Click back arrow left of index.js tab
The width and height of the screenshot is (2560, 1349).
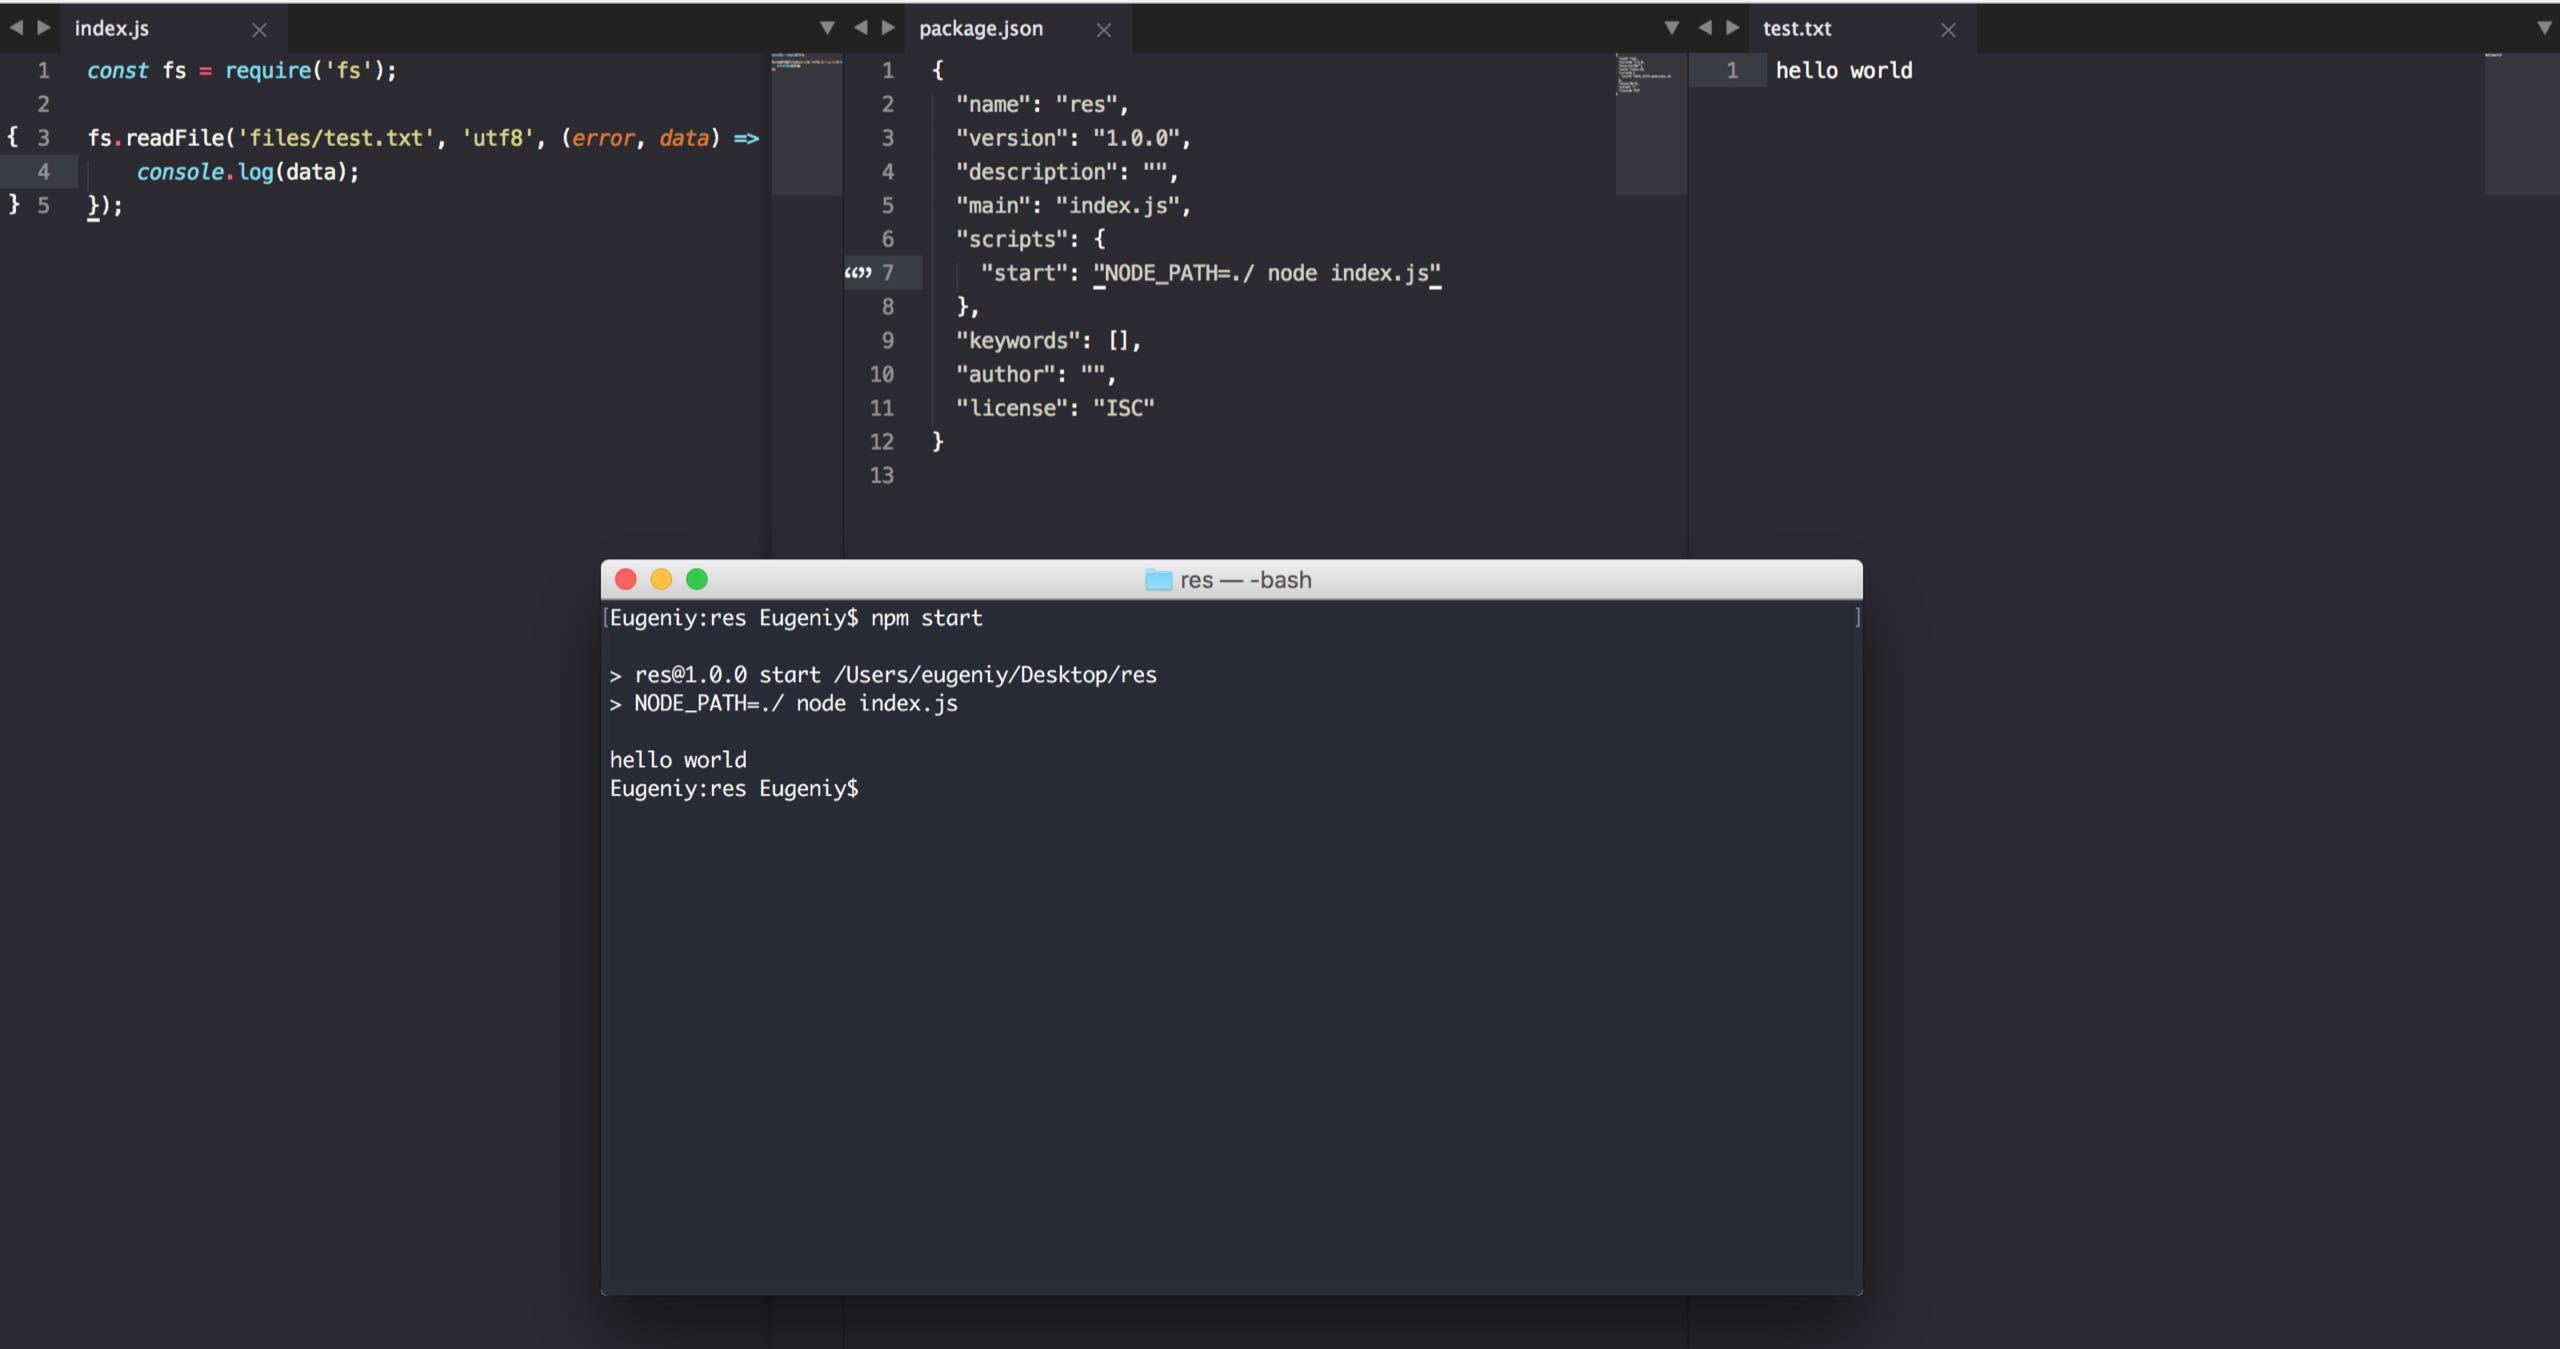pyautogui.click(x=16, y=28)
